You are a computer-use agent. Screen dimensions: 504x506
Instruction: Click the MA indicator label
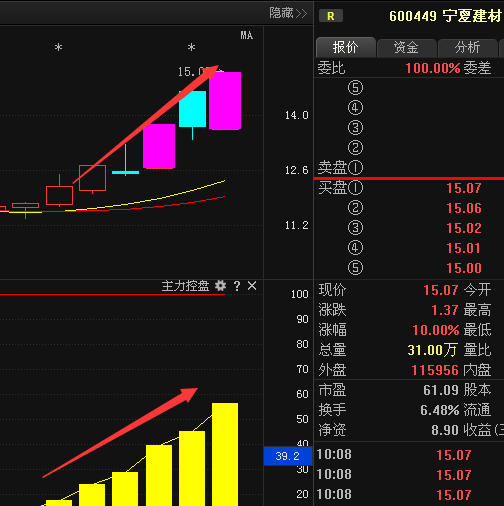[x=247, y=35]
